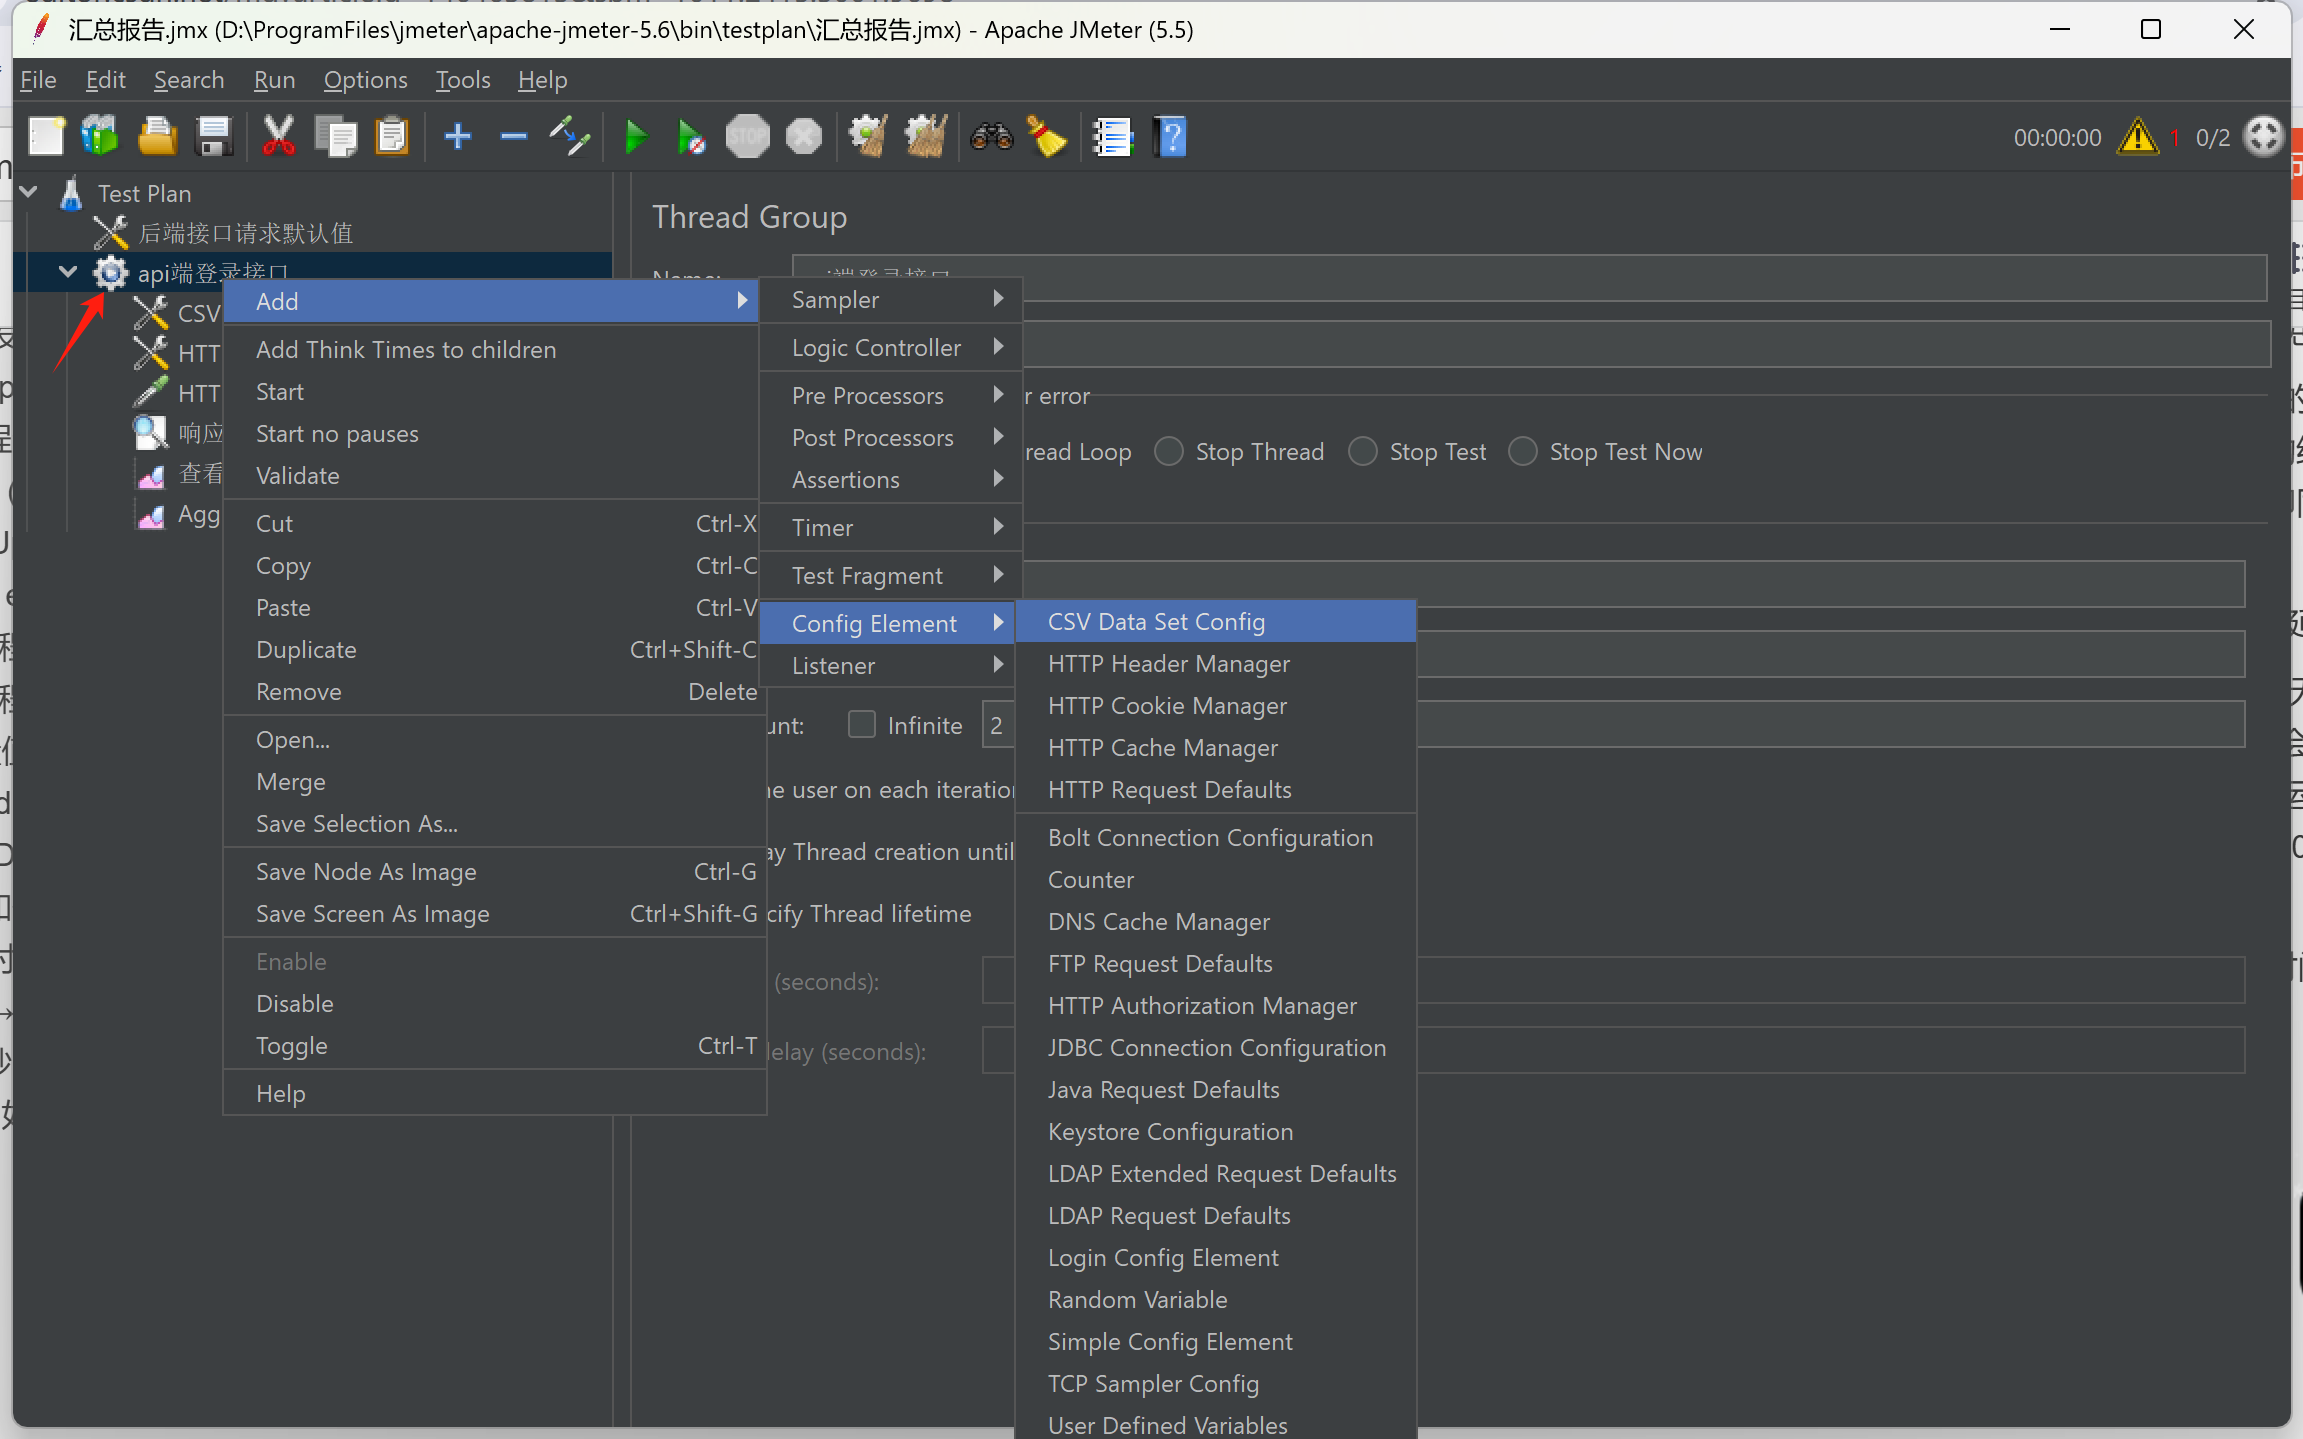The width and height of the screenshot is (2303, 1439).
Task: Click the Clear All brooms icon
Action: click(x=925, y=137)
